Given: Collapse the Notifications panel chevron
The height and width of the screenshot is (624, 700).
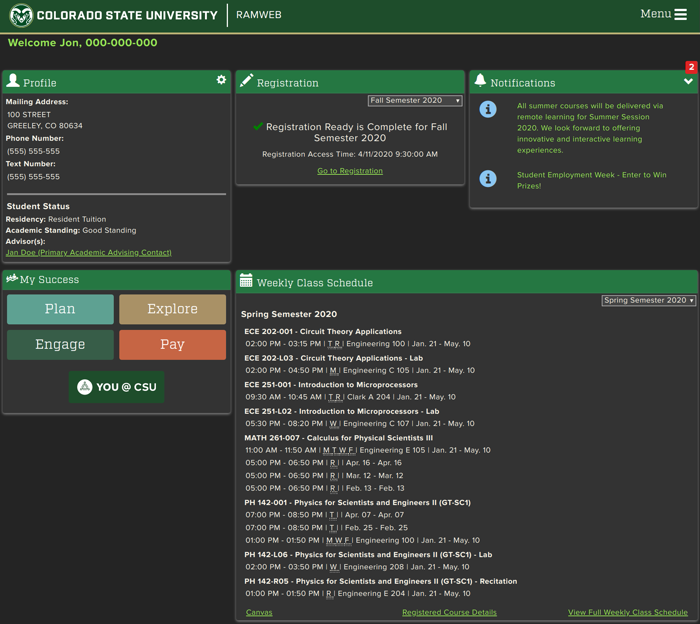Looking at the screenshot, I should 688,81.
